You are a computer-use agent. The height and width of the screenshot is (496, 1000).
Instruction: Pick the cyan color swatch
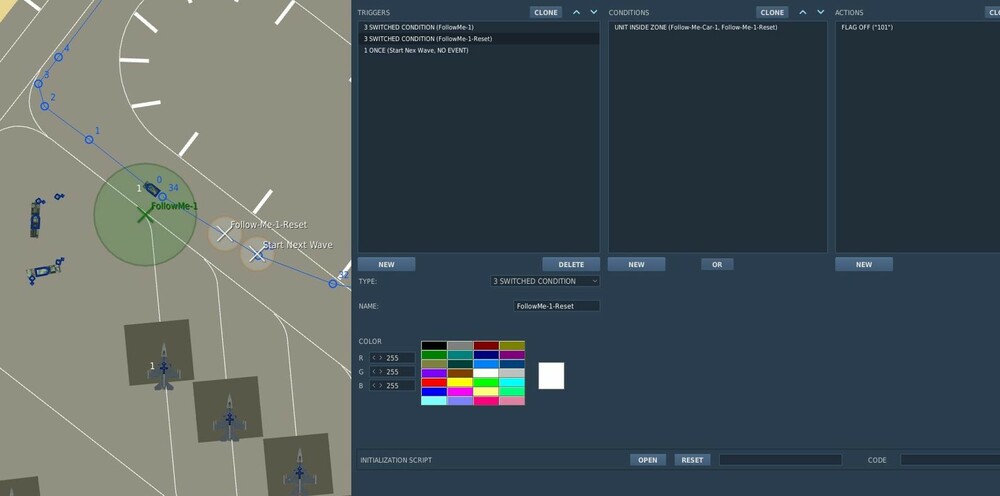click(x=512, y=383)
